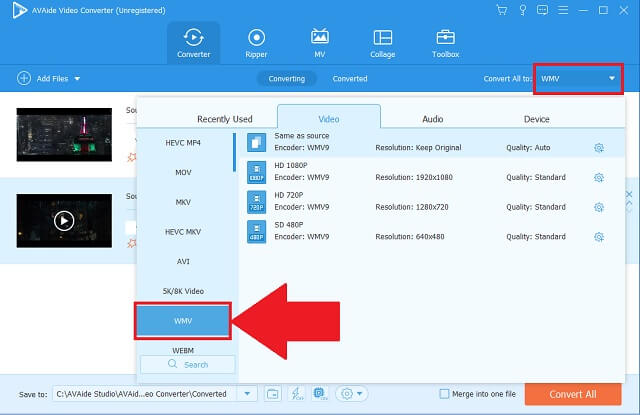Remove the second file with X
This screenshot has width=640, height=415.
(629, 194)
